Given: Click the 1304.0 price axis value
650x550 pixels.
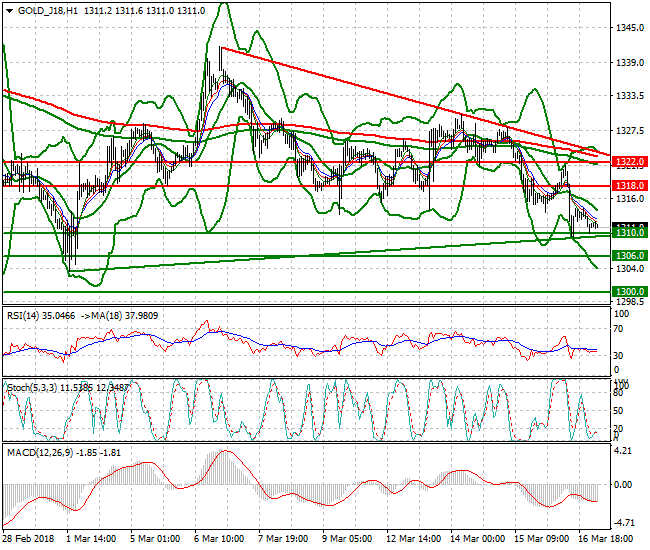Looking at the screenshot, I should click(x=630, y=269).
